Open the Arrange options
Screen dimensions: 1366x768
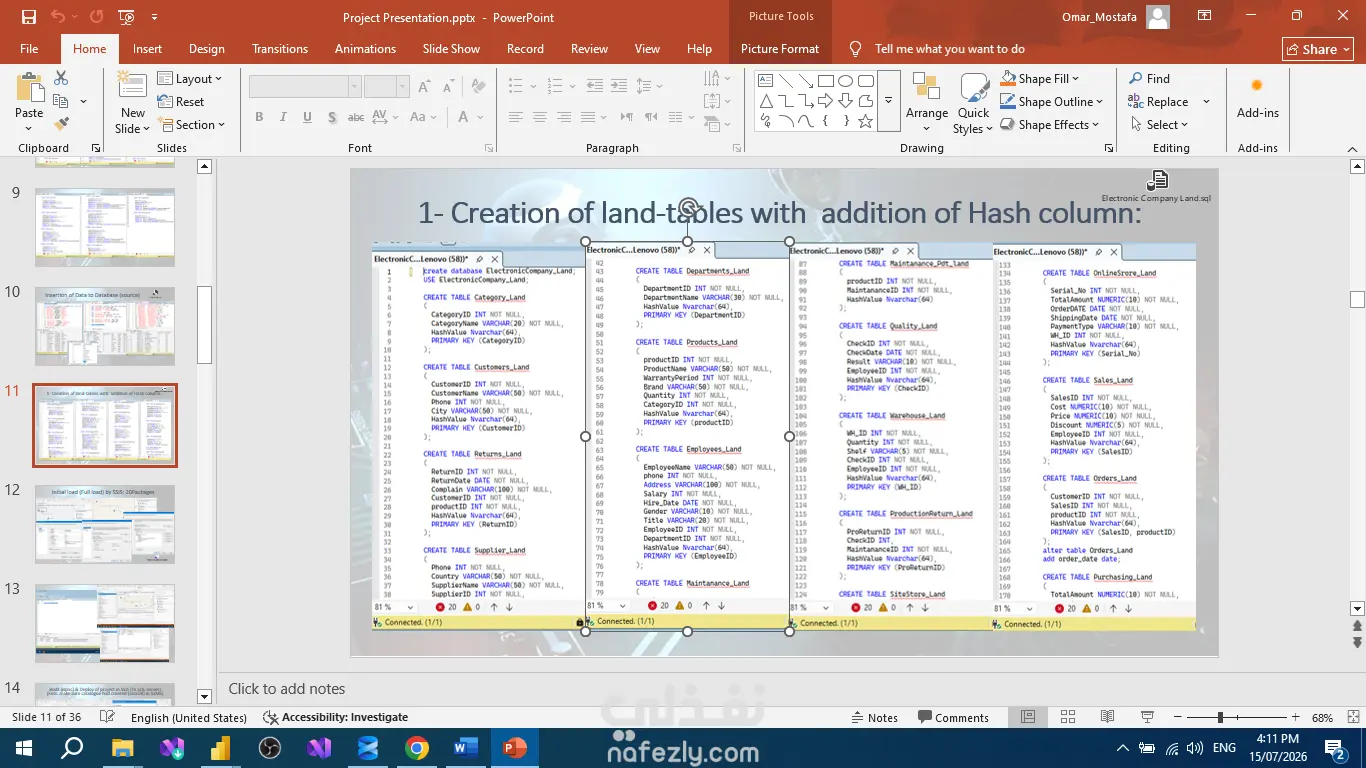(x=927, y=100)
